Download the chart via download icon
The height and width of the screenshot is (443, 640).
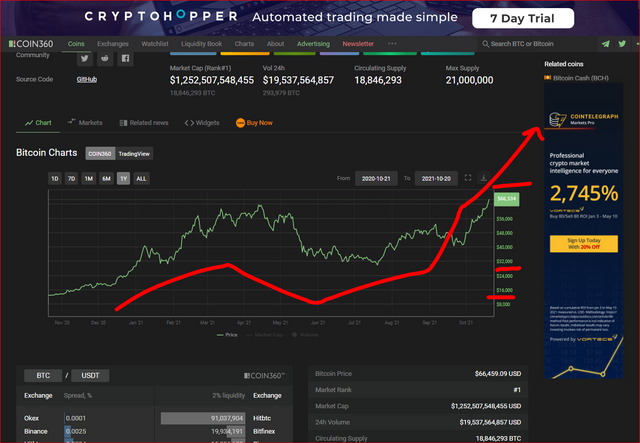tap(483, 178)
